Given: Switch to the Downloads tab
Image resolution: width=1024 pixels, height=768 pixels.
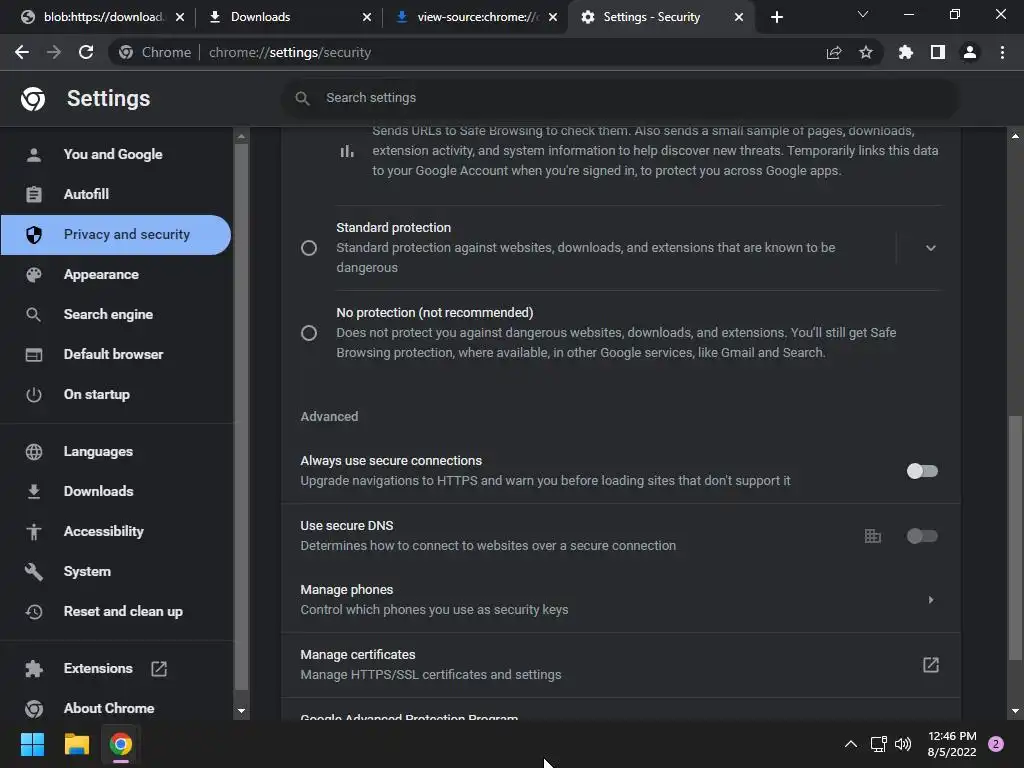Looking at the screenshot, I should pyautogui.click(x=287, y=17).
